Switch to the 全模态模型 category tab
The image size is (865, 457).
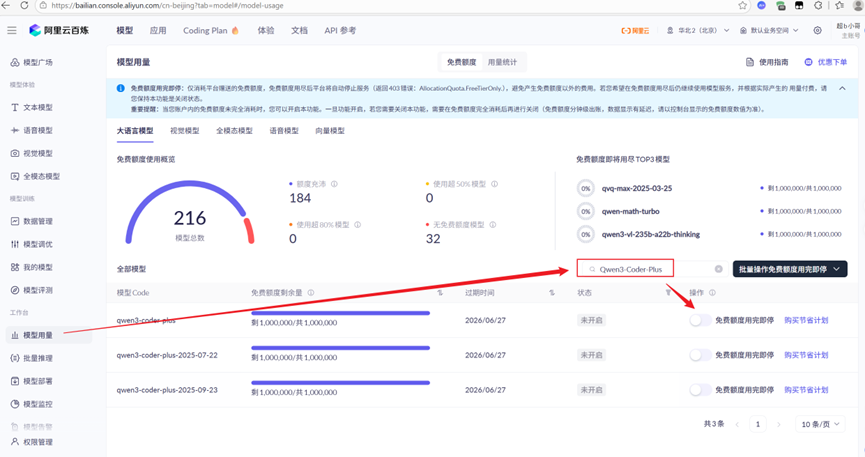[x=234, y=131]
